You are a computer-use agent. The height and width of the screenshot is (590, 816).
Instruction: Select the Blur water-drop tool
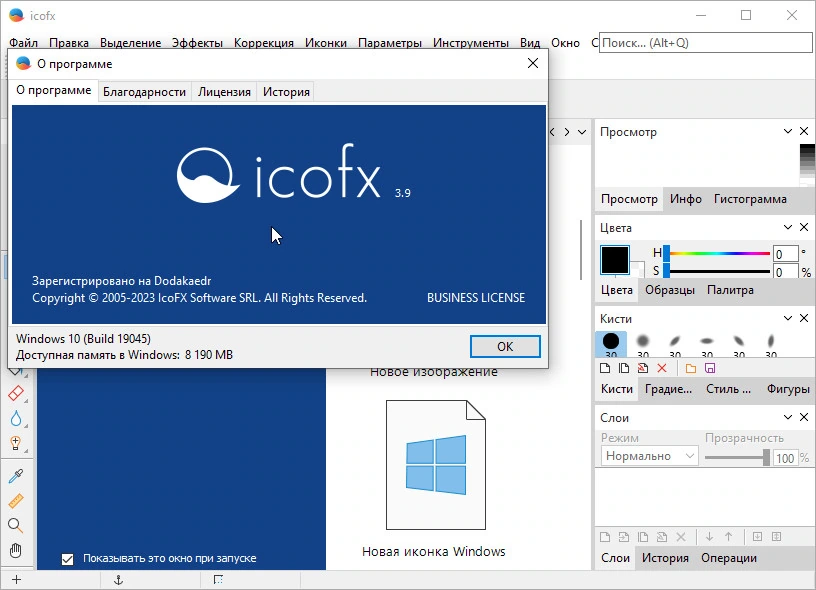pyautogui.click(x=16, y=418)
